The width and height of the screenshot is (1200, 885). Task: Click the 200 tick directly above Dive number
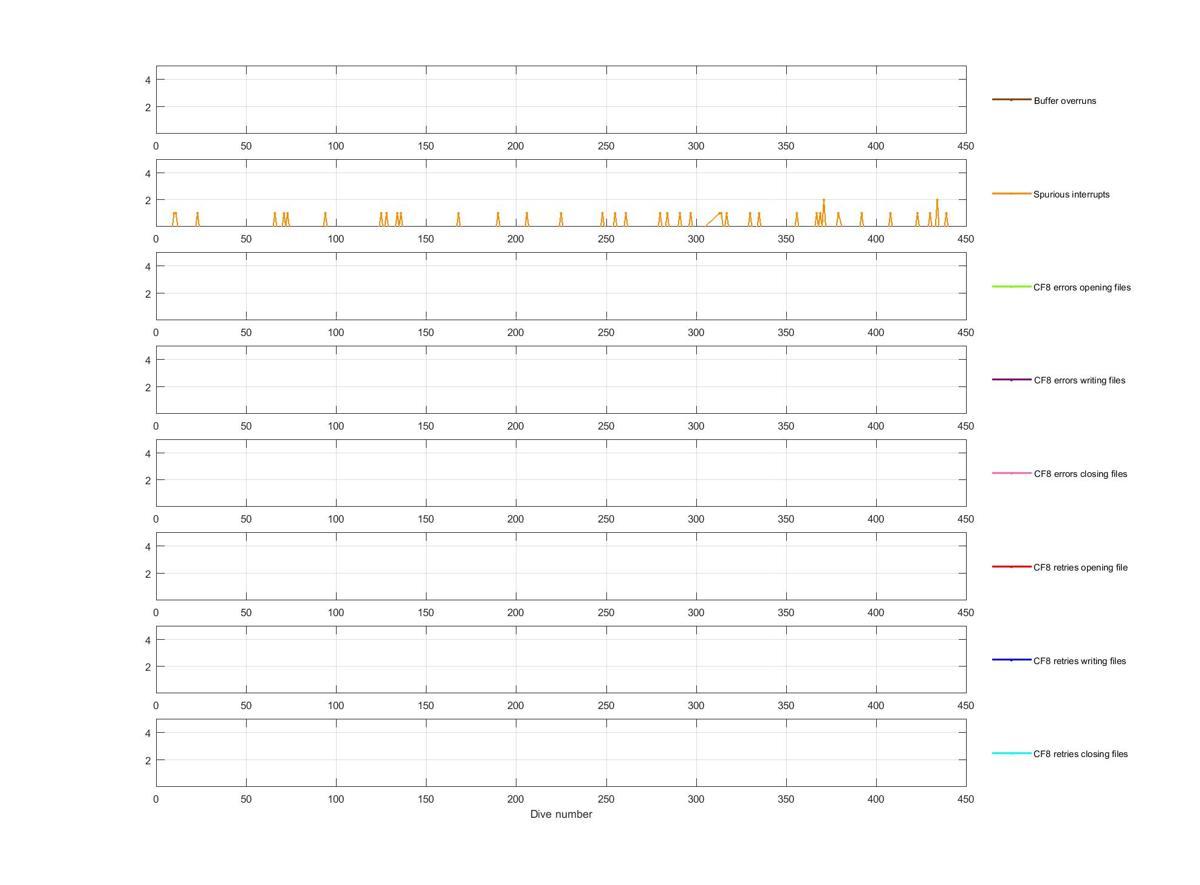(x=516, y=799)
